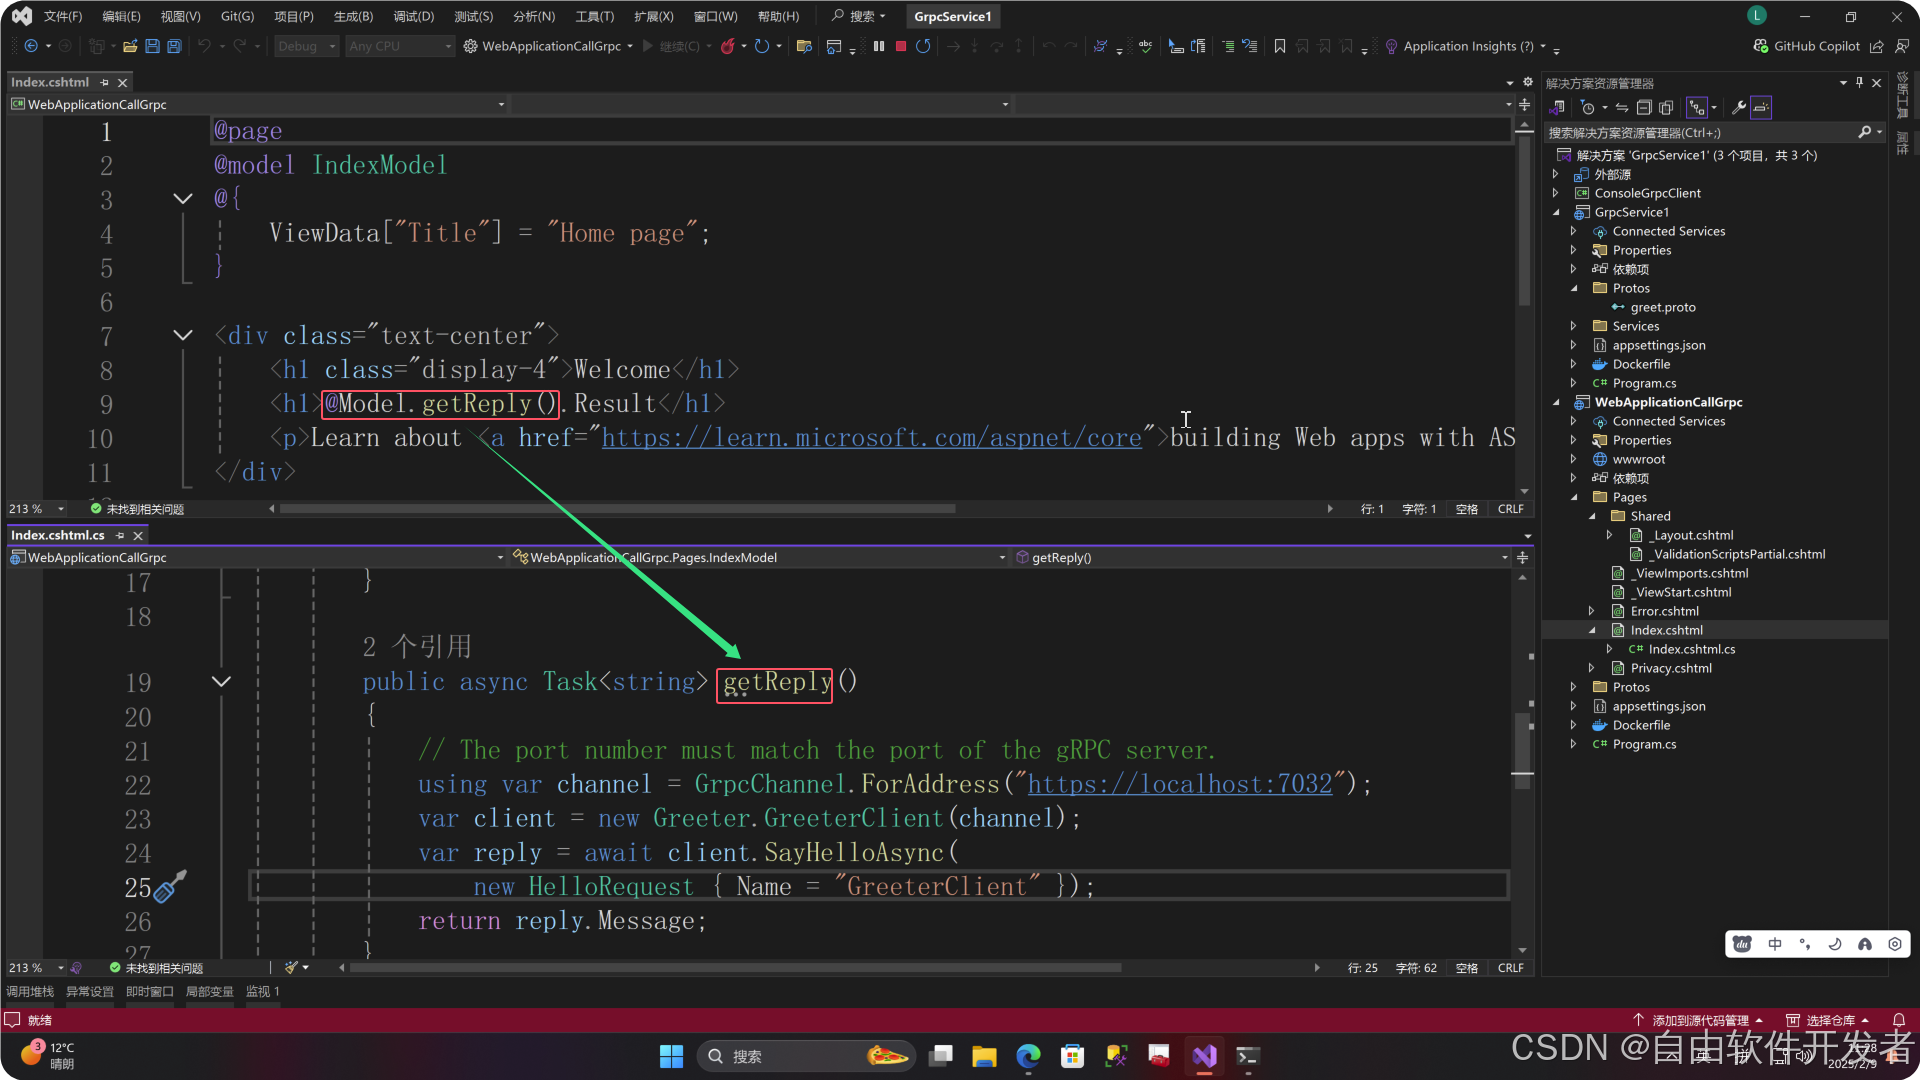Save all files with the save all icon
This screenshot has width=1920, height=1080.
(x=174, y=46)
